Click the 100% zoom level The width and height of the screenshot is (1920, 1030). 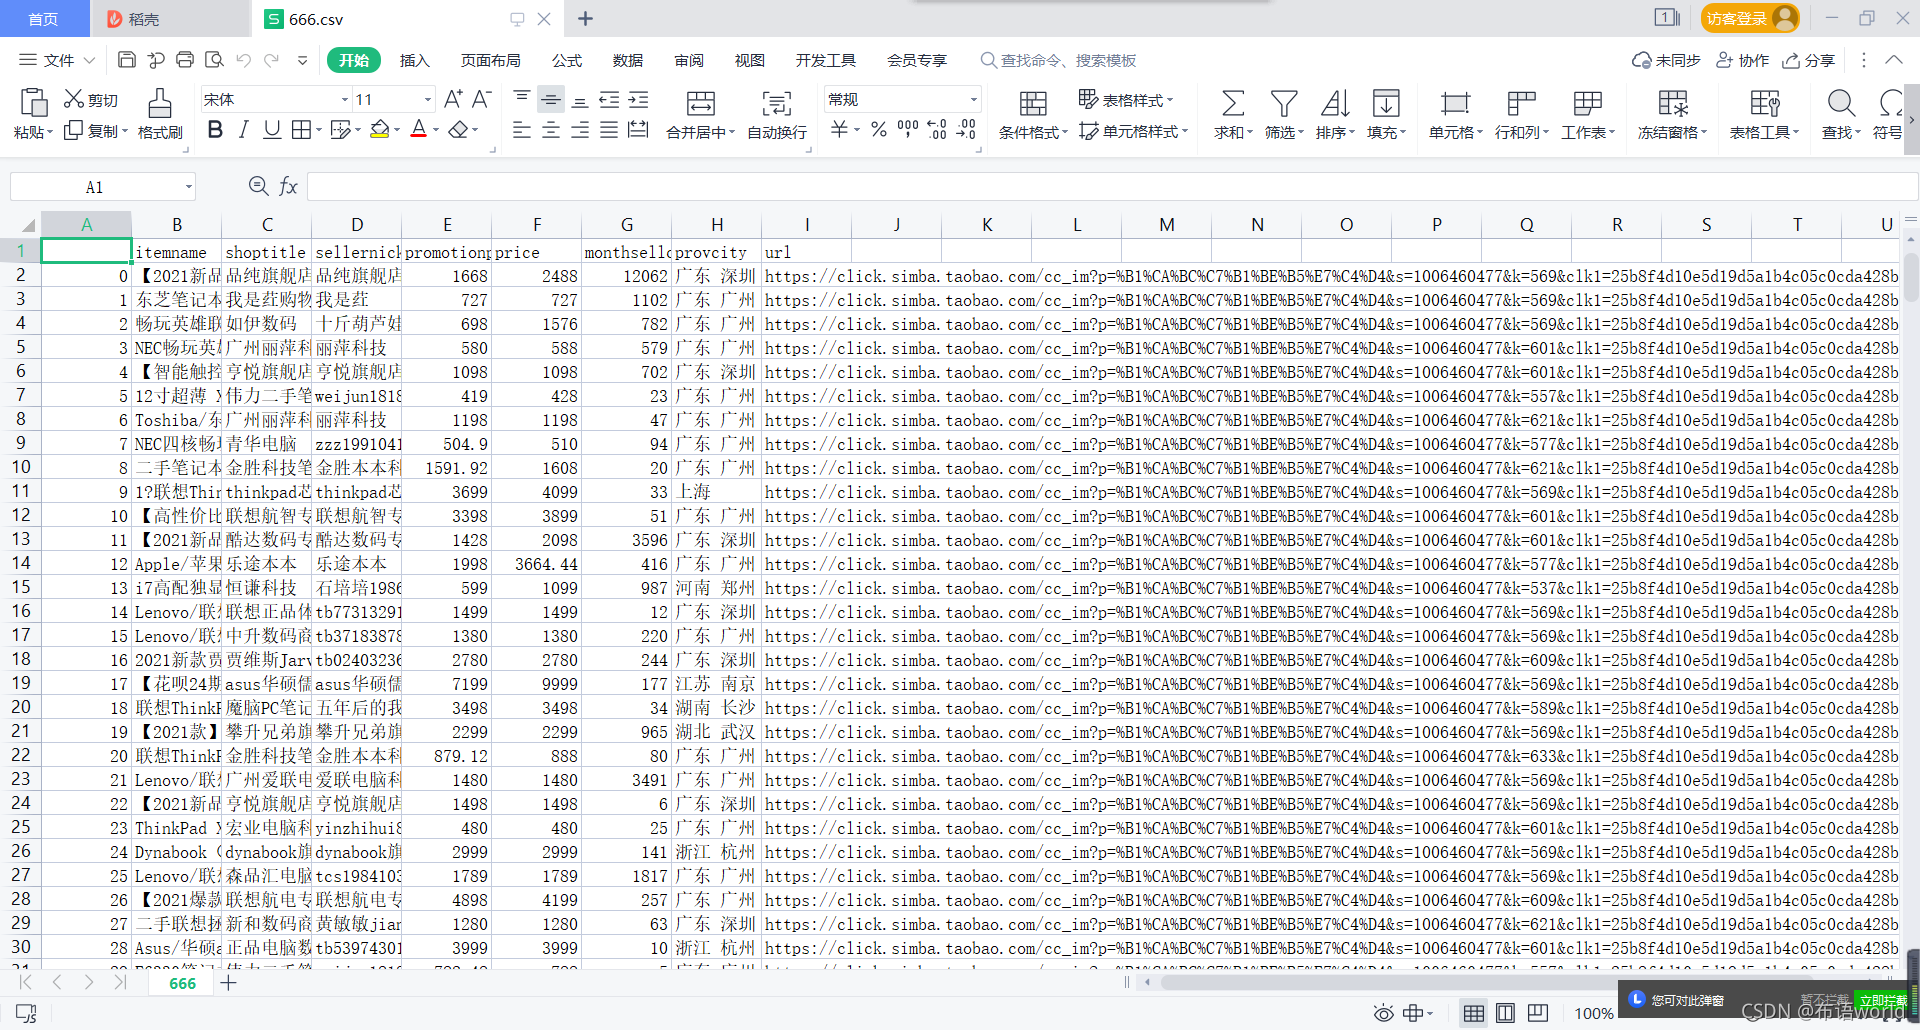pyautogui.click(x=1593, y=1013)
